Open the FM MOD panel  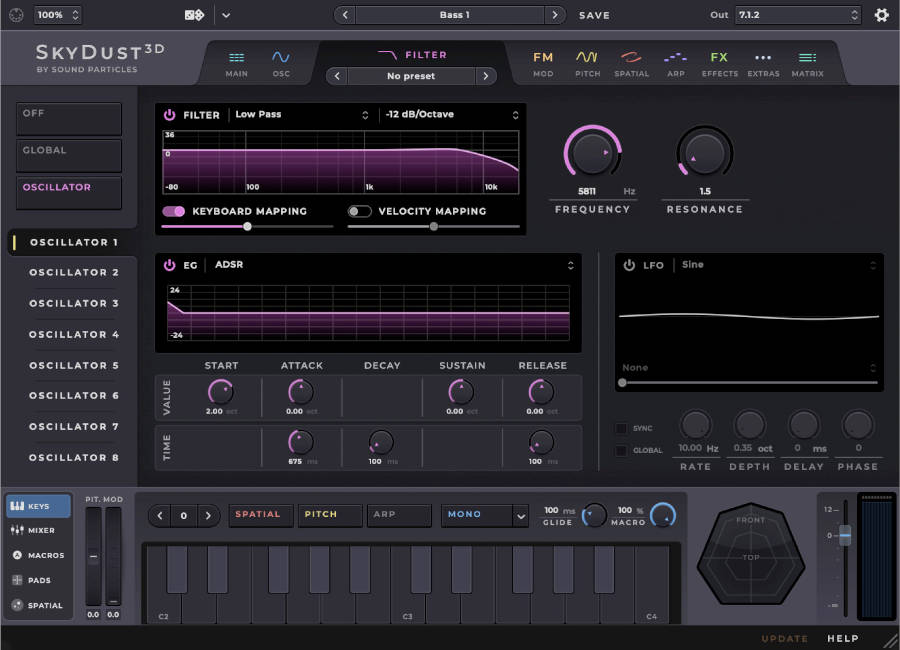click(x=543, y=62)
